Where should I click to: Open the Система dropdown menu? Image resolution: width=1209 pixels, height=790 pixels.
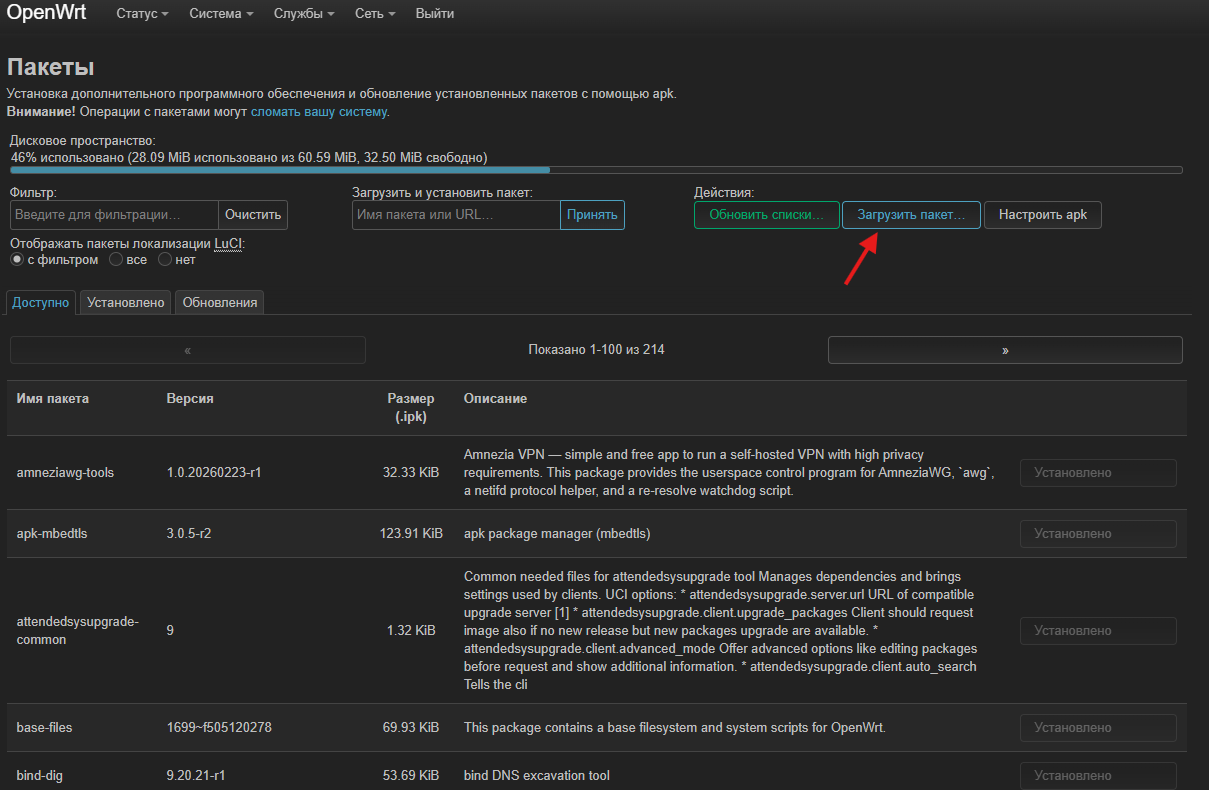click(221, 14)
